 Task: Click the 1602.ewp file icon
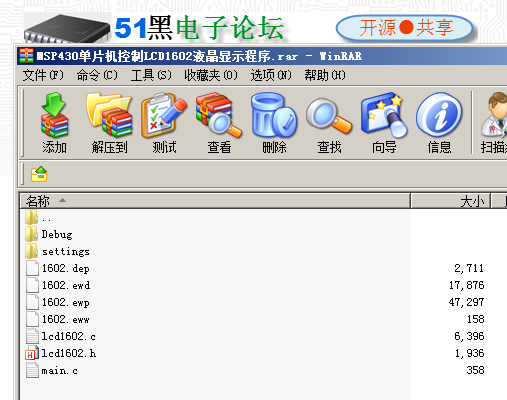tap(32, 302)
